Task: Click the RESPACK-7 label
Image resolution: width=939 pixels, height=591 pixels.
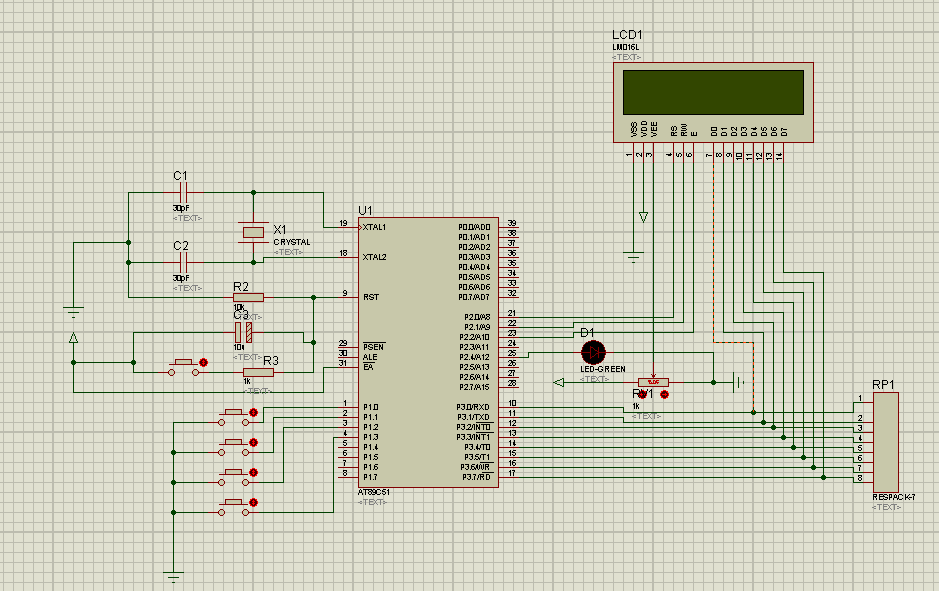Action: pyautogui.click(x=893, y=497)
